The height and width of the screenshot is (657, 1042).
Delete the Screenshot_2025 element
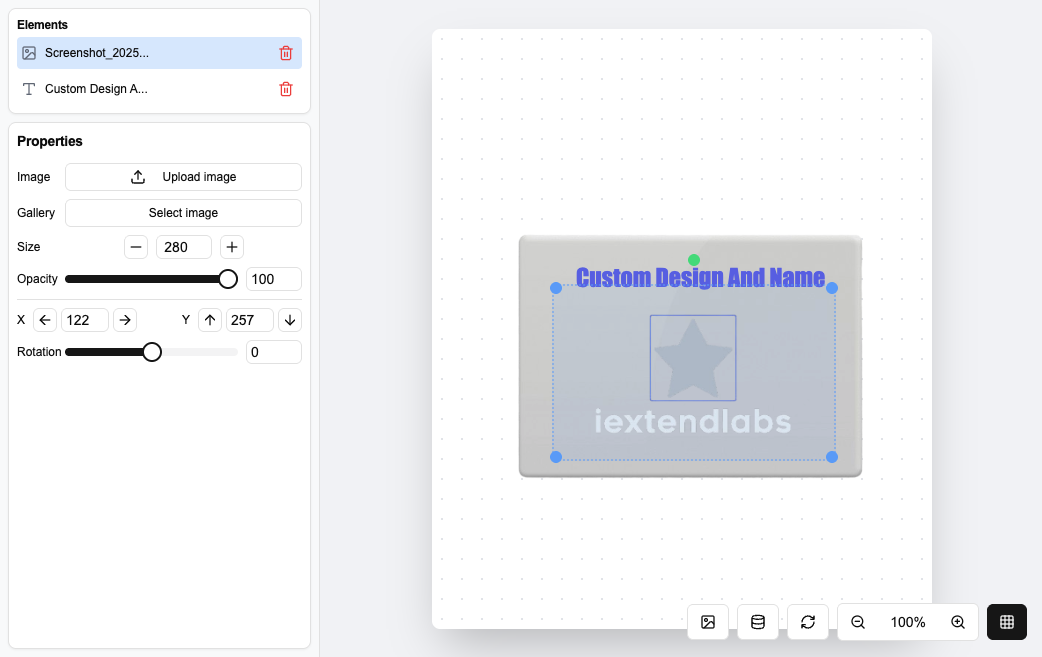coord(286,53)
